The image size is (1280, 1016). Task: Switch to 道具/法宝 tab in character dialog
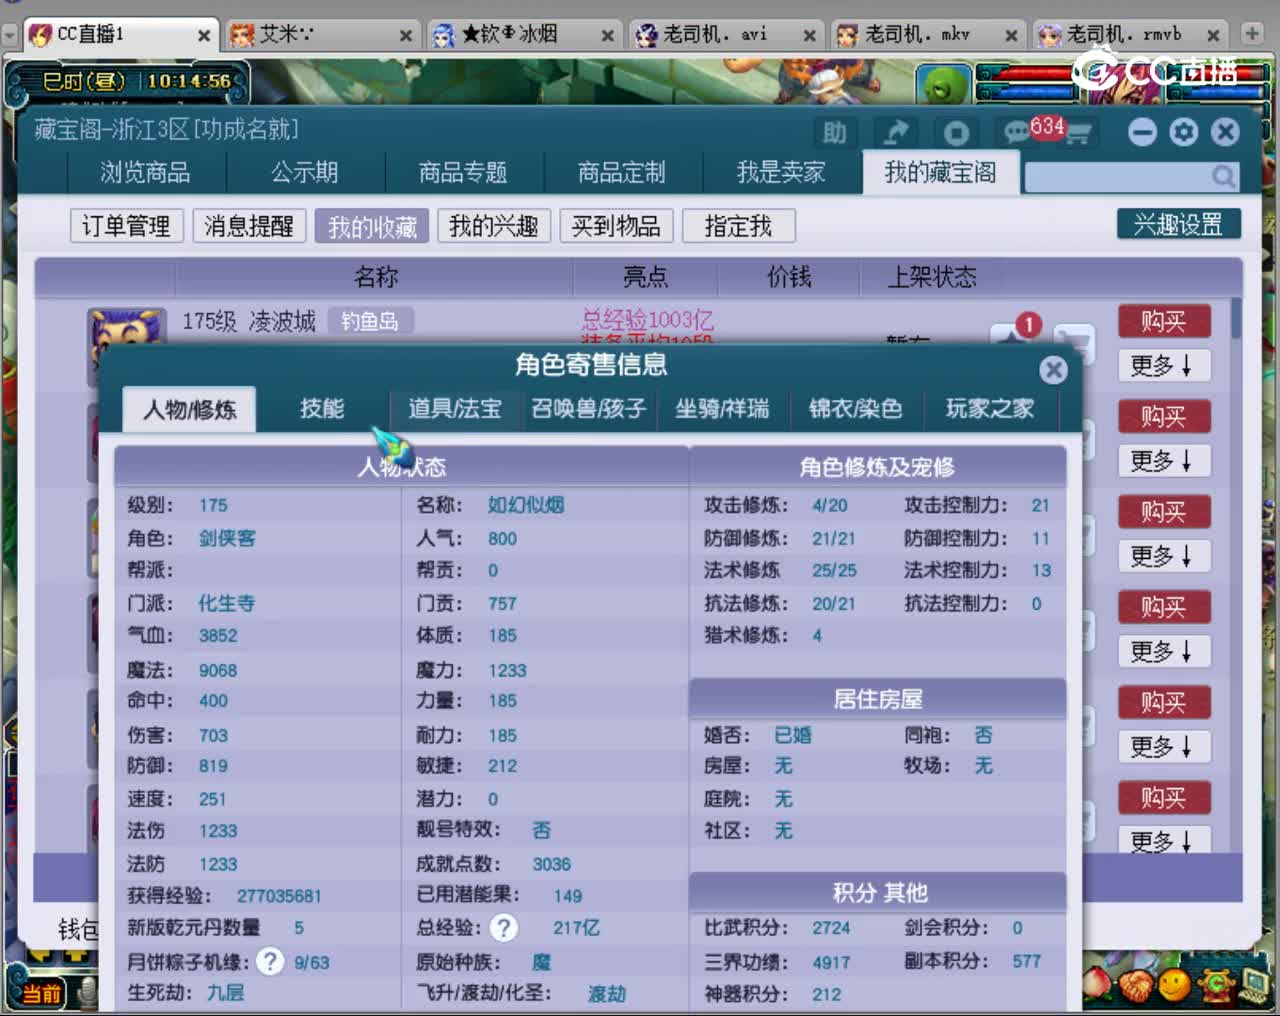(x=455, y=409)
